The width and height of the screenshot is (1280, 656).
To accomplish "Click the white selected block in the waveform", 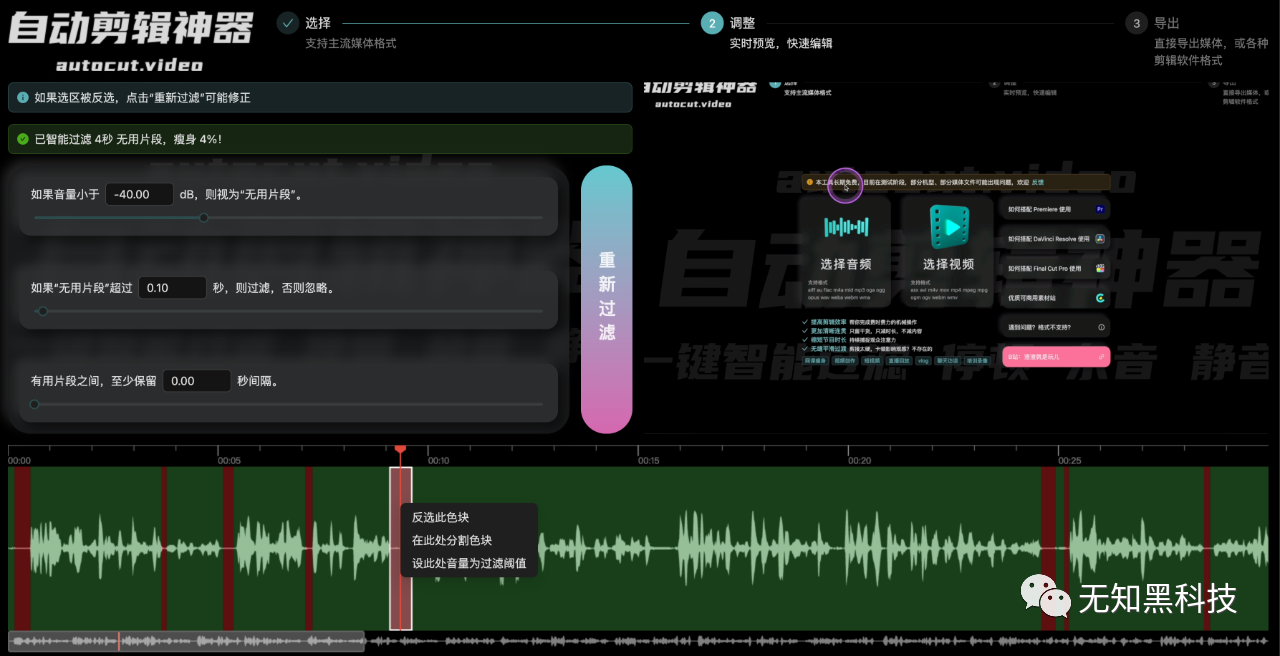I will tap(400, 548).
